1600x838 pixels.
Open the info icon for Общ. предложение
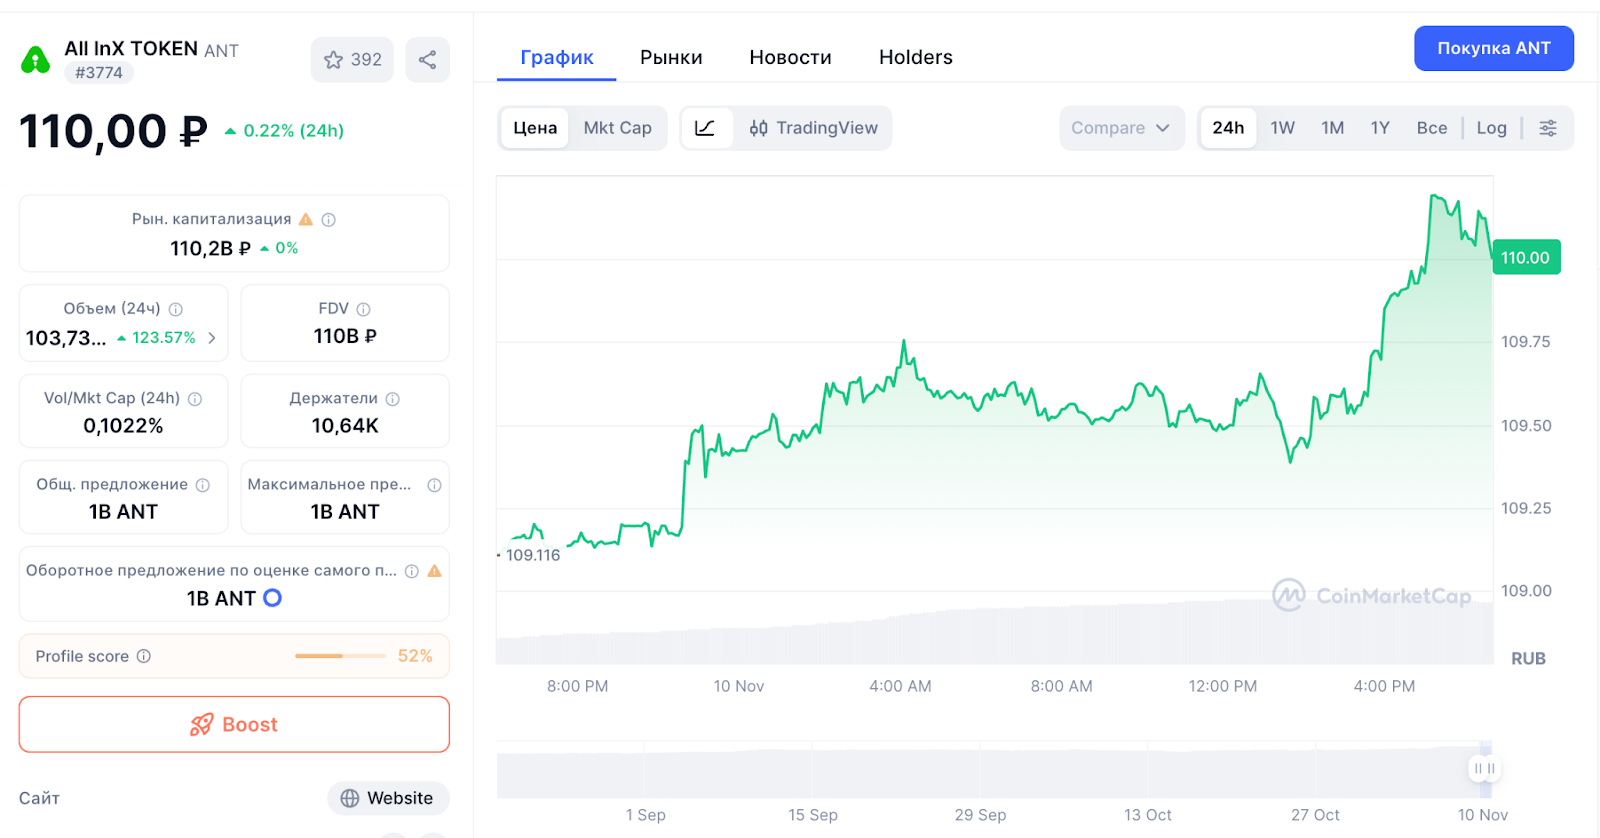pyautogui.click(x=203, y=485)
